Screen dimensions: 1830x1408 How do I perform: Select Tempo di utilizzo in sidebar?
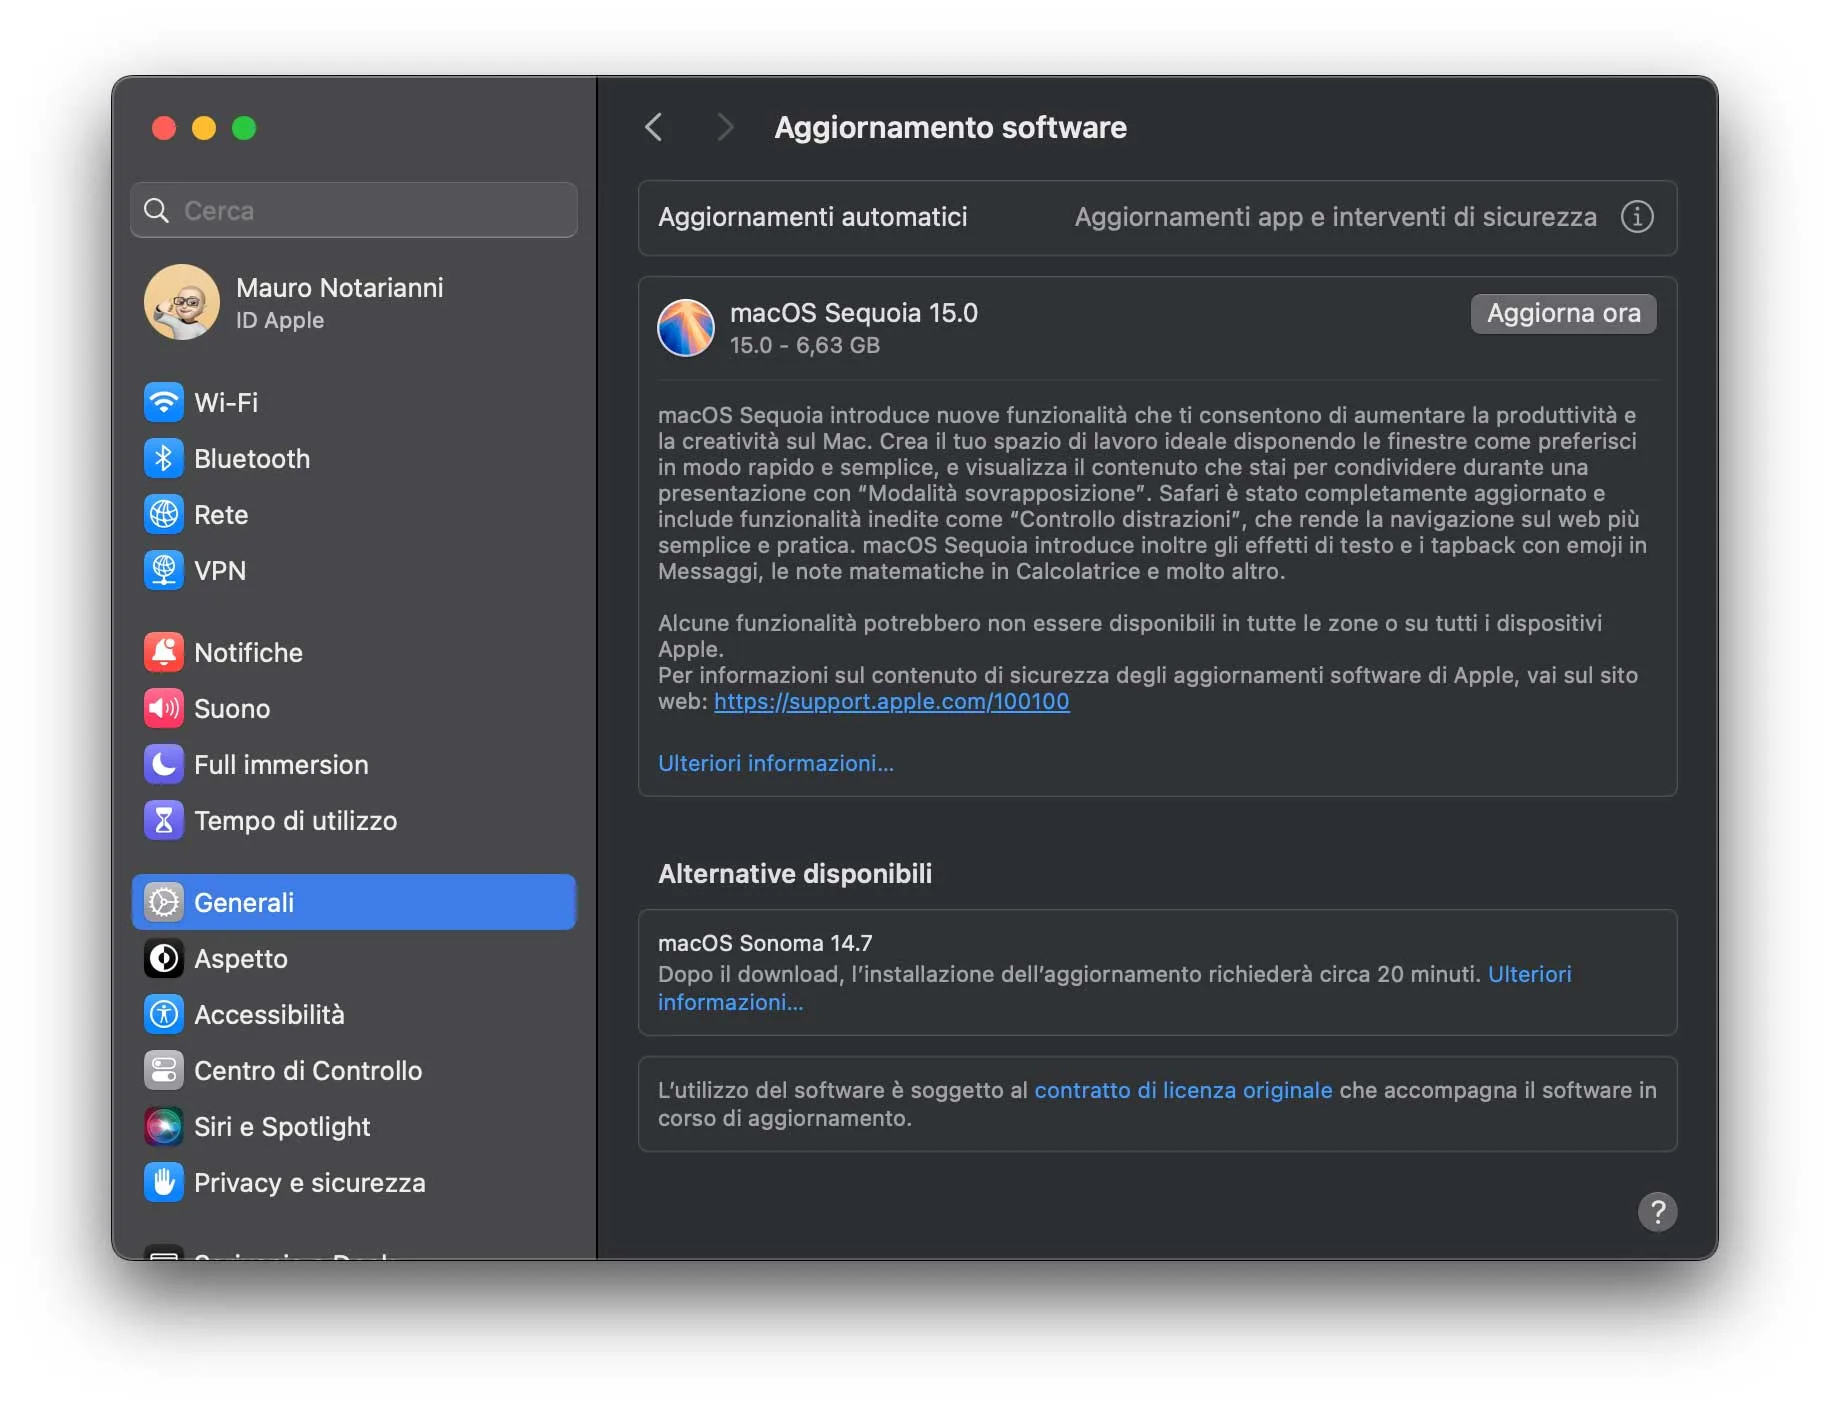354,820
